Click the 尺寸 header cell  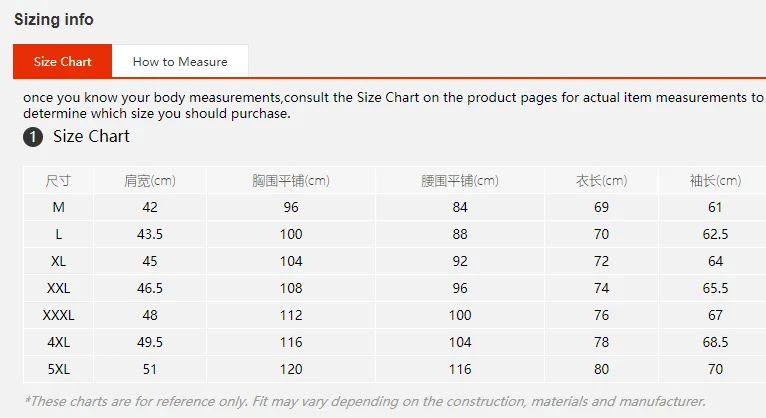(59, 181)
